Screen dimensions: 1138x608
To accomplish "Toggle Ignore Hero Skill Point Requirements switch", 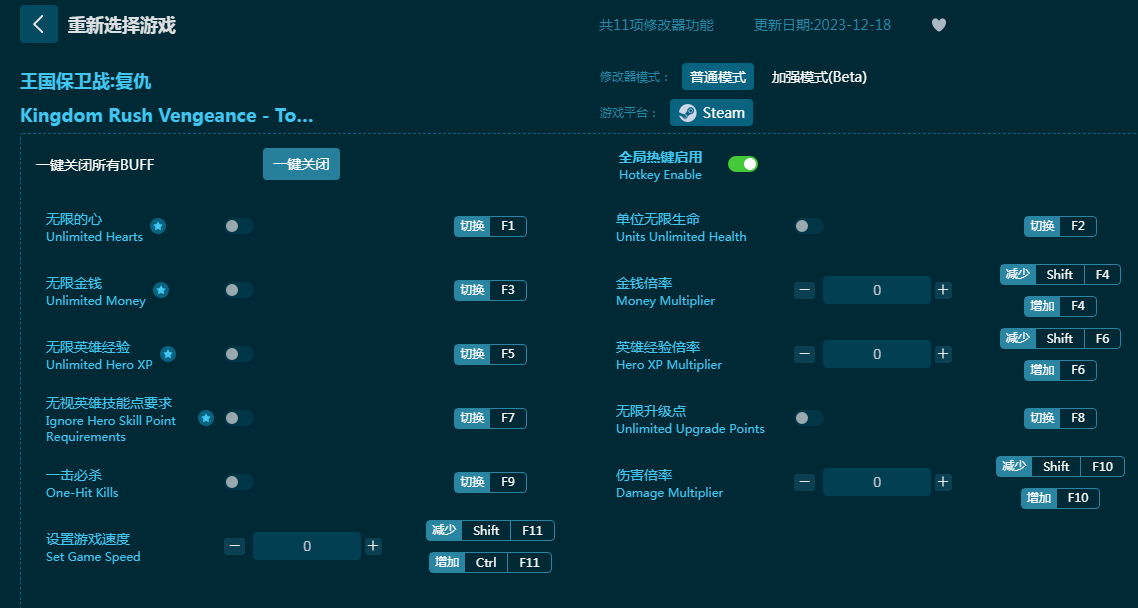I will pos(238,418).
